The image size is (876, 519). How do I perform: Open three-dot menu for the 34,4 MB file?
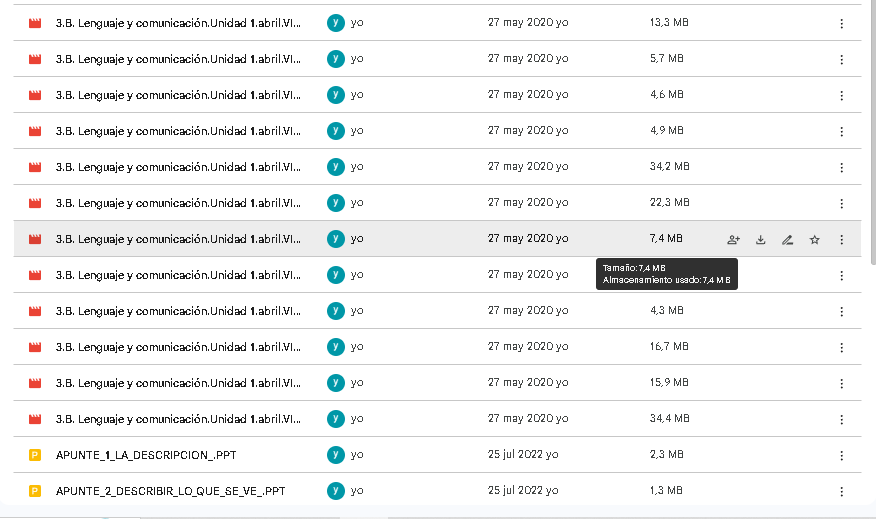coord(841,420)
